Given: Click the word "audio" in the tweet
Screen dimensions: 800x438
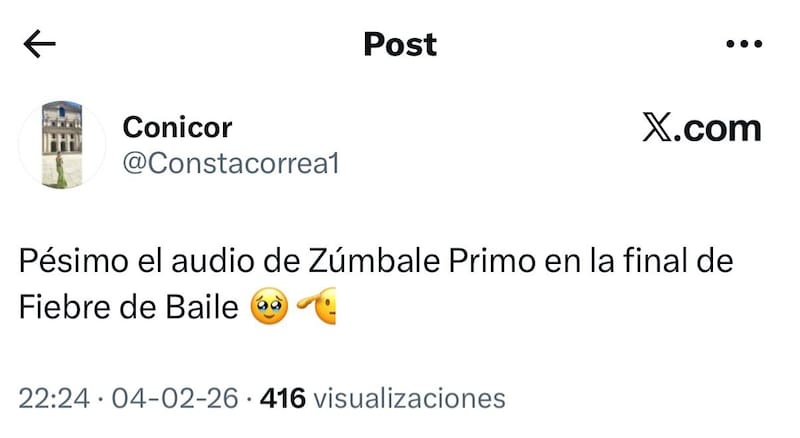Looking at the screenshot, I should click(x=213, y=261).
